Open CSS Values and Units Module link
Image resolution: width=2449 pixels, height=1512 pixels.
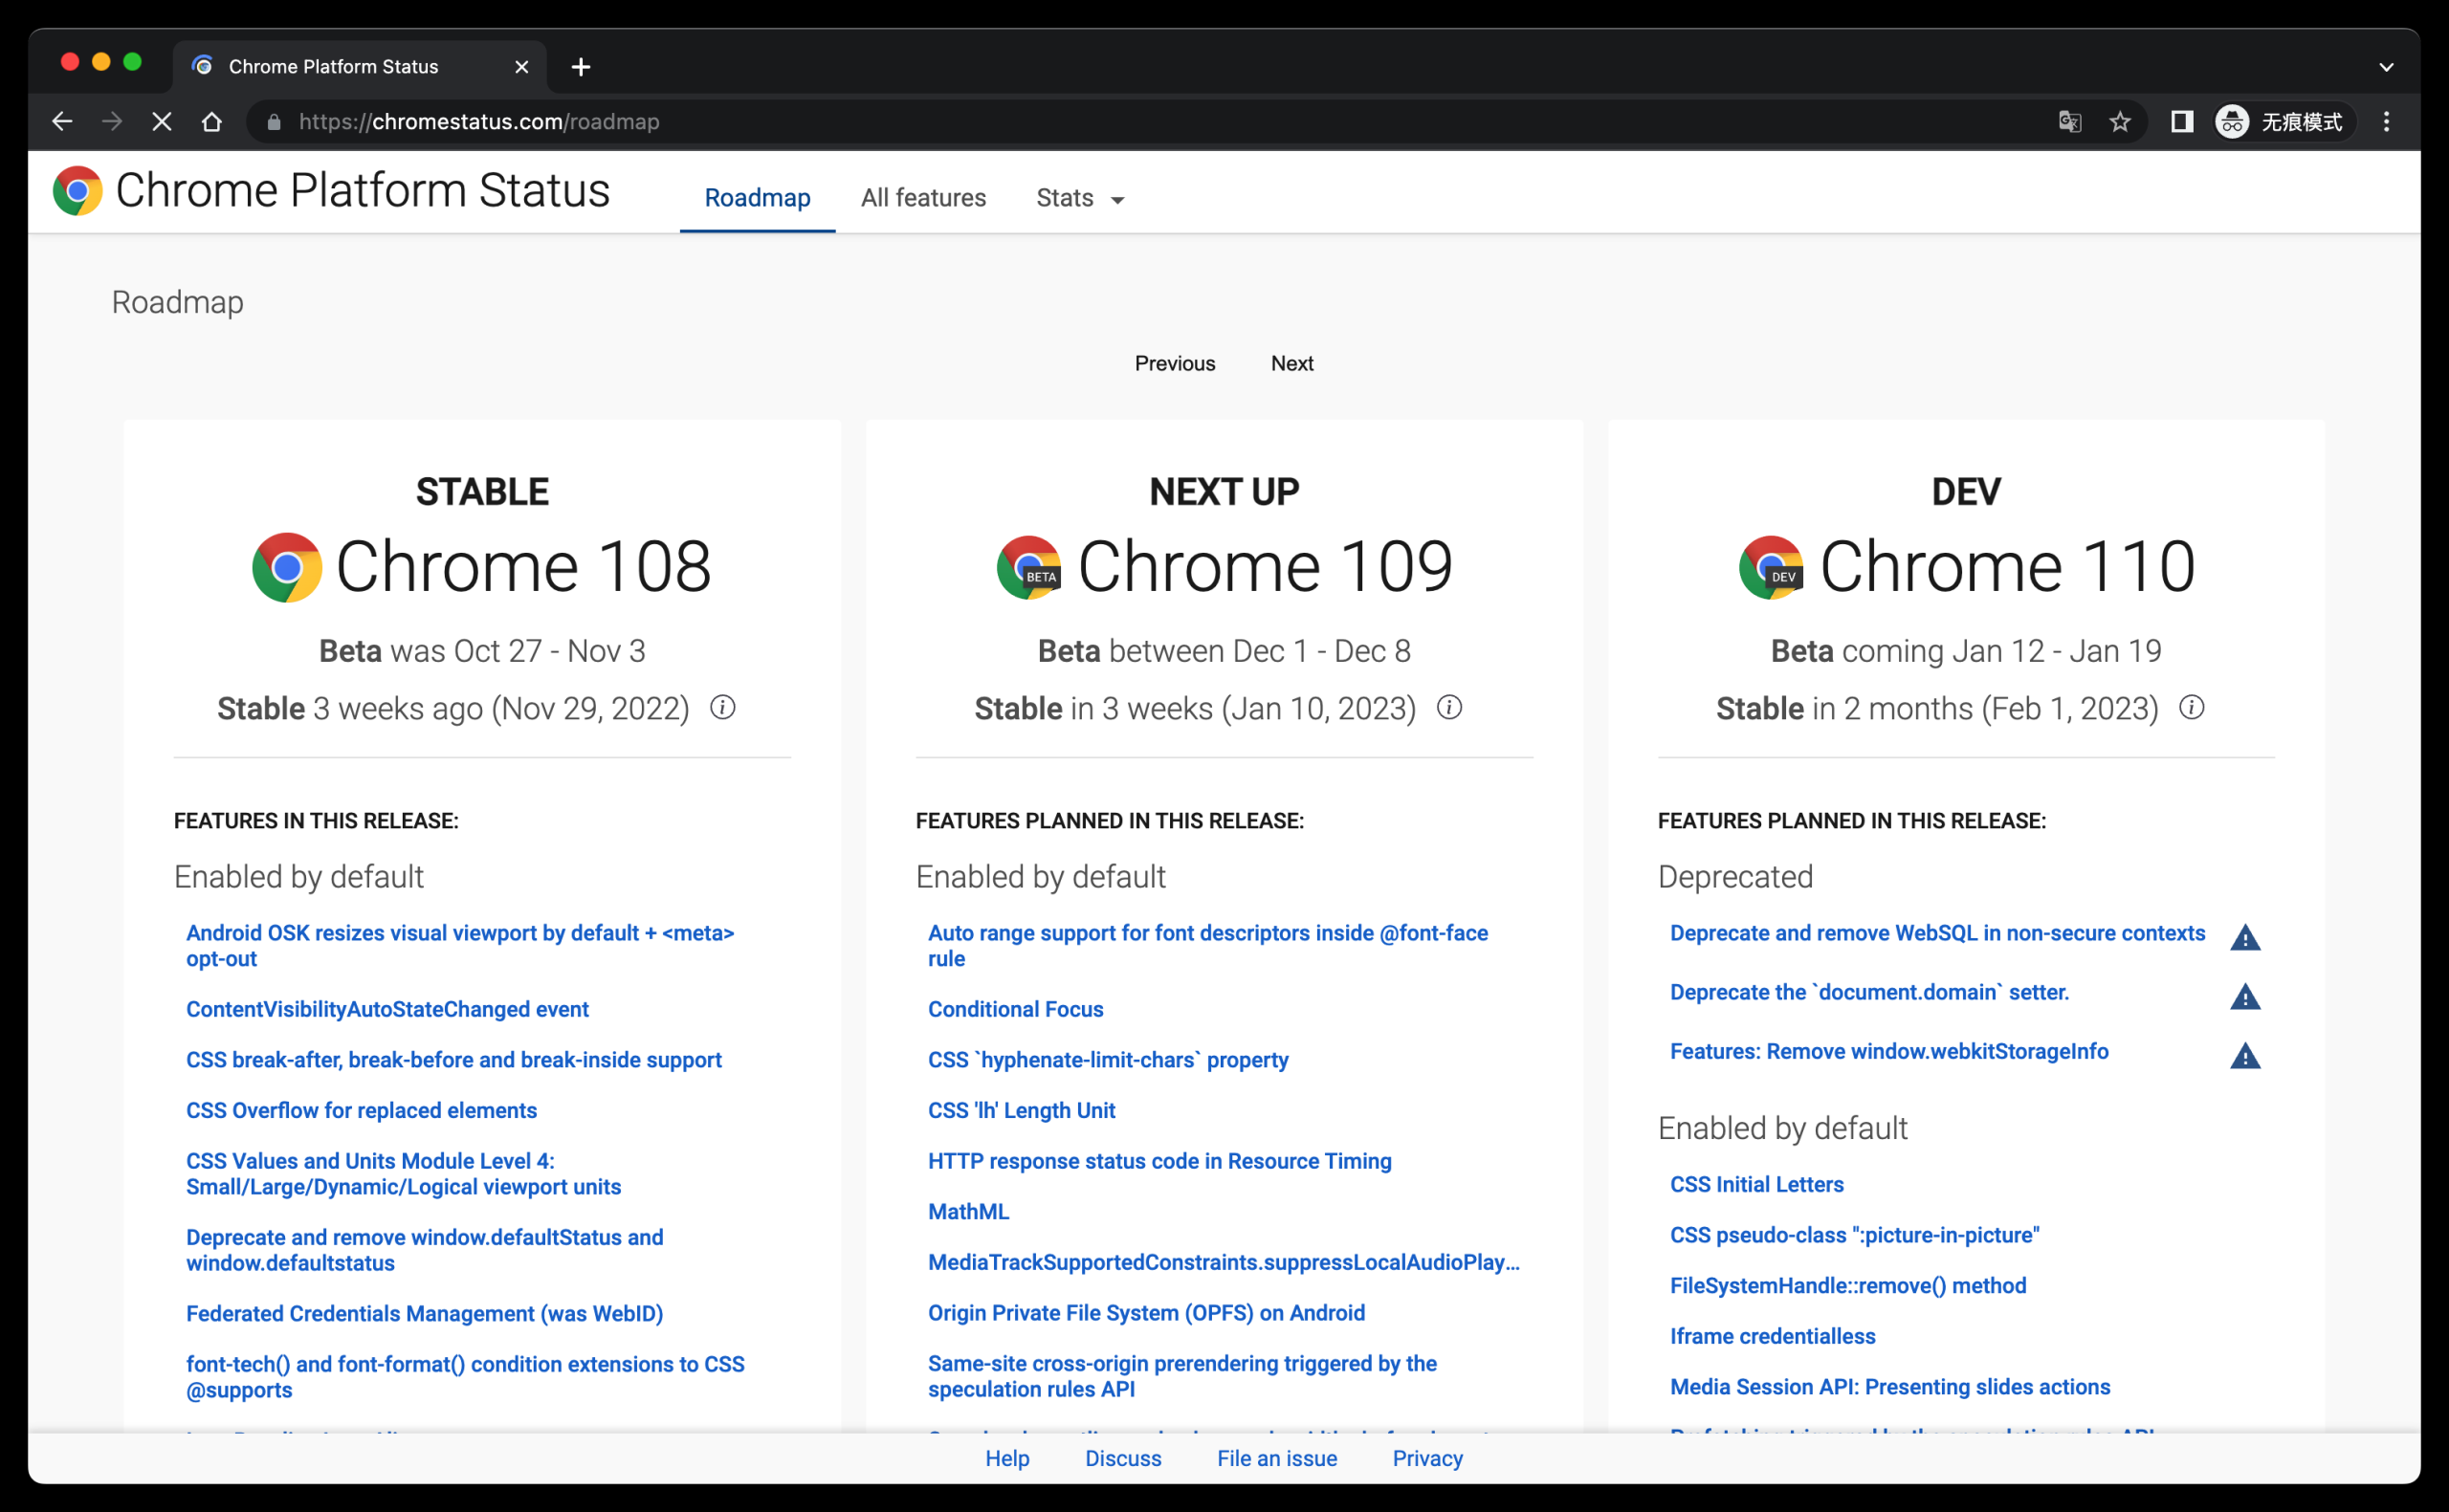point(403,1174)
